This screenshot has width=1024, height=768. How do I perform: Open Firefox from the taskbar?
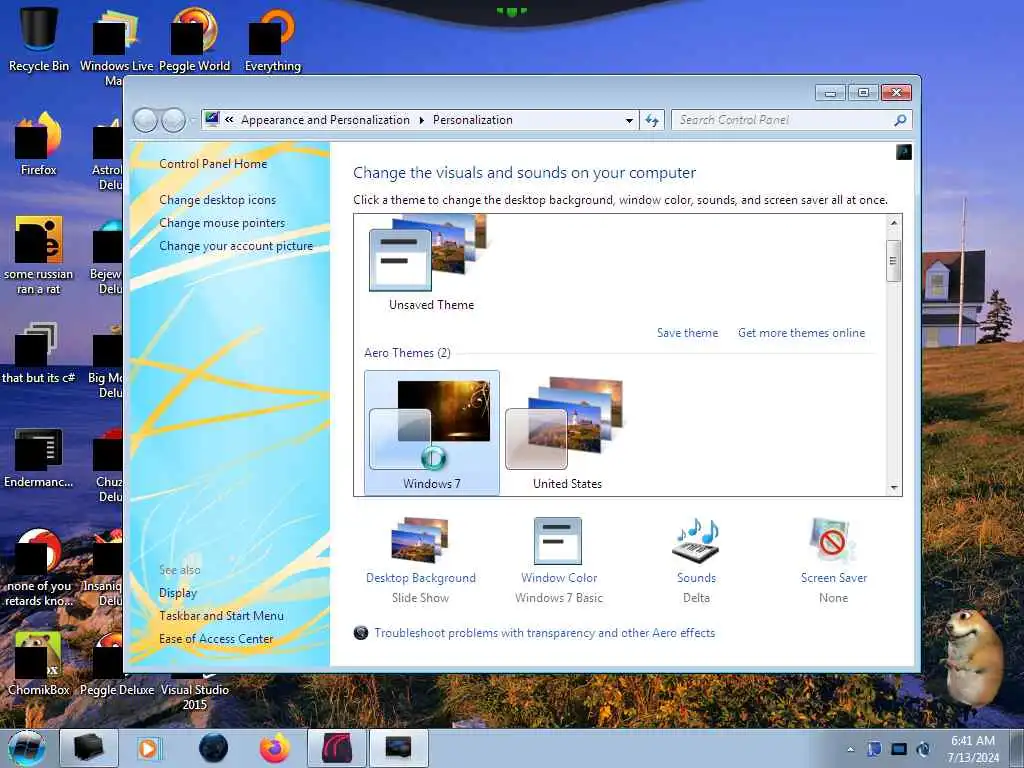pyautogui.click(x=275, y=748)
